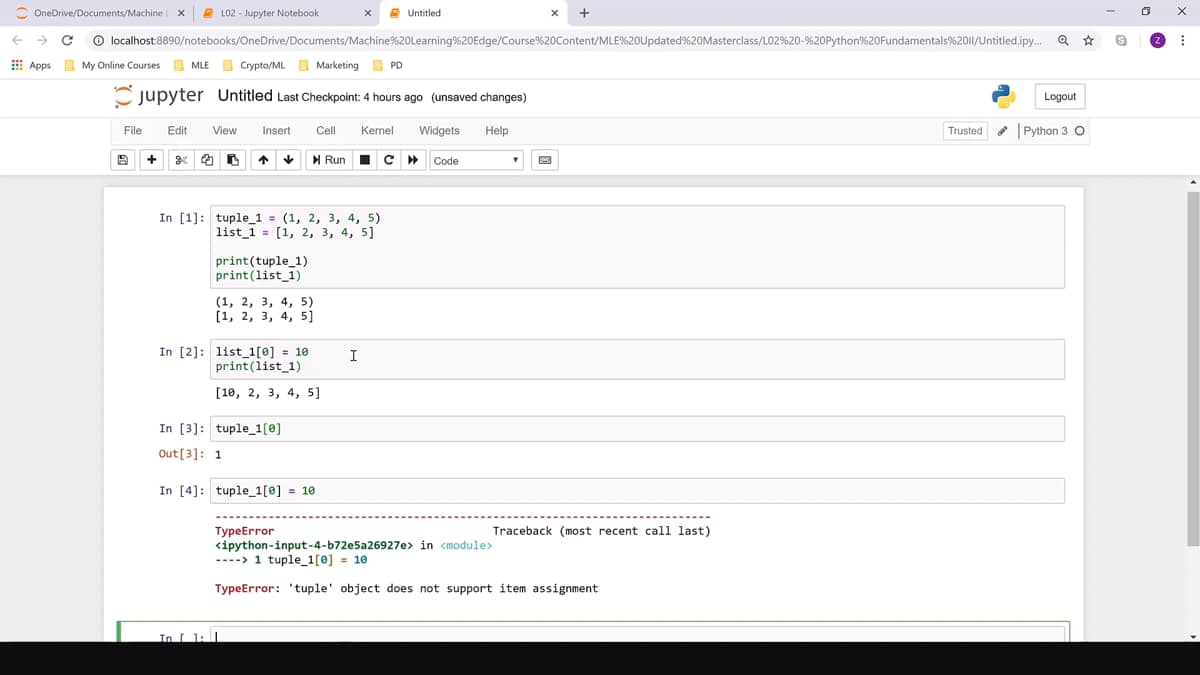Open the MLE bookmark folder
This screenshot has height=675, width=1200.
[191, 65]
